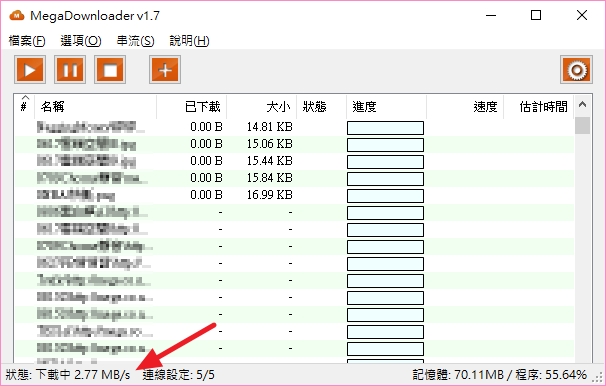Click the 連線設定: 5/5 status entry
This screenshot has width=606, height=386.
tap(179, 375)
